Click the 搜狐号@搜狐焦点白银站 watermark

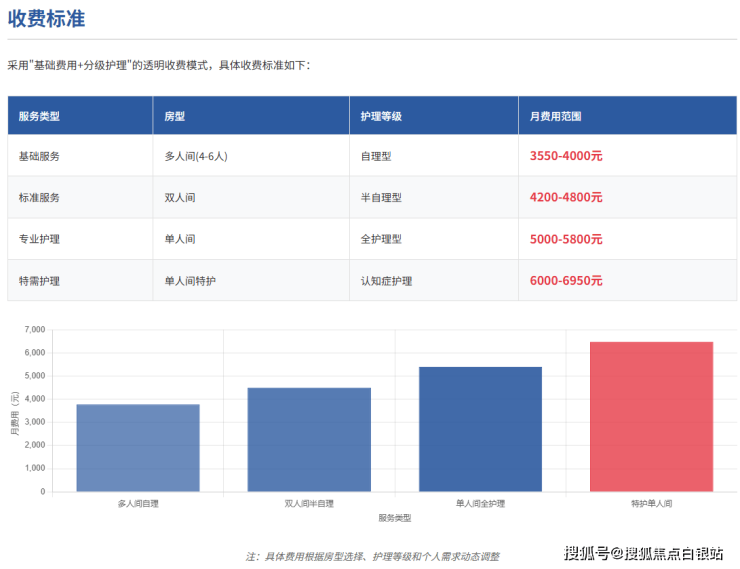point(643,553)
